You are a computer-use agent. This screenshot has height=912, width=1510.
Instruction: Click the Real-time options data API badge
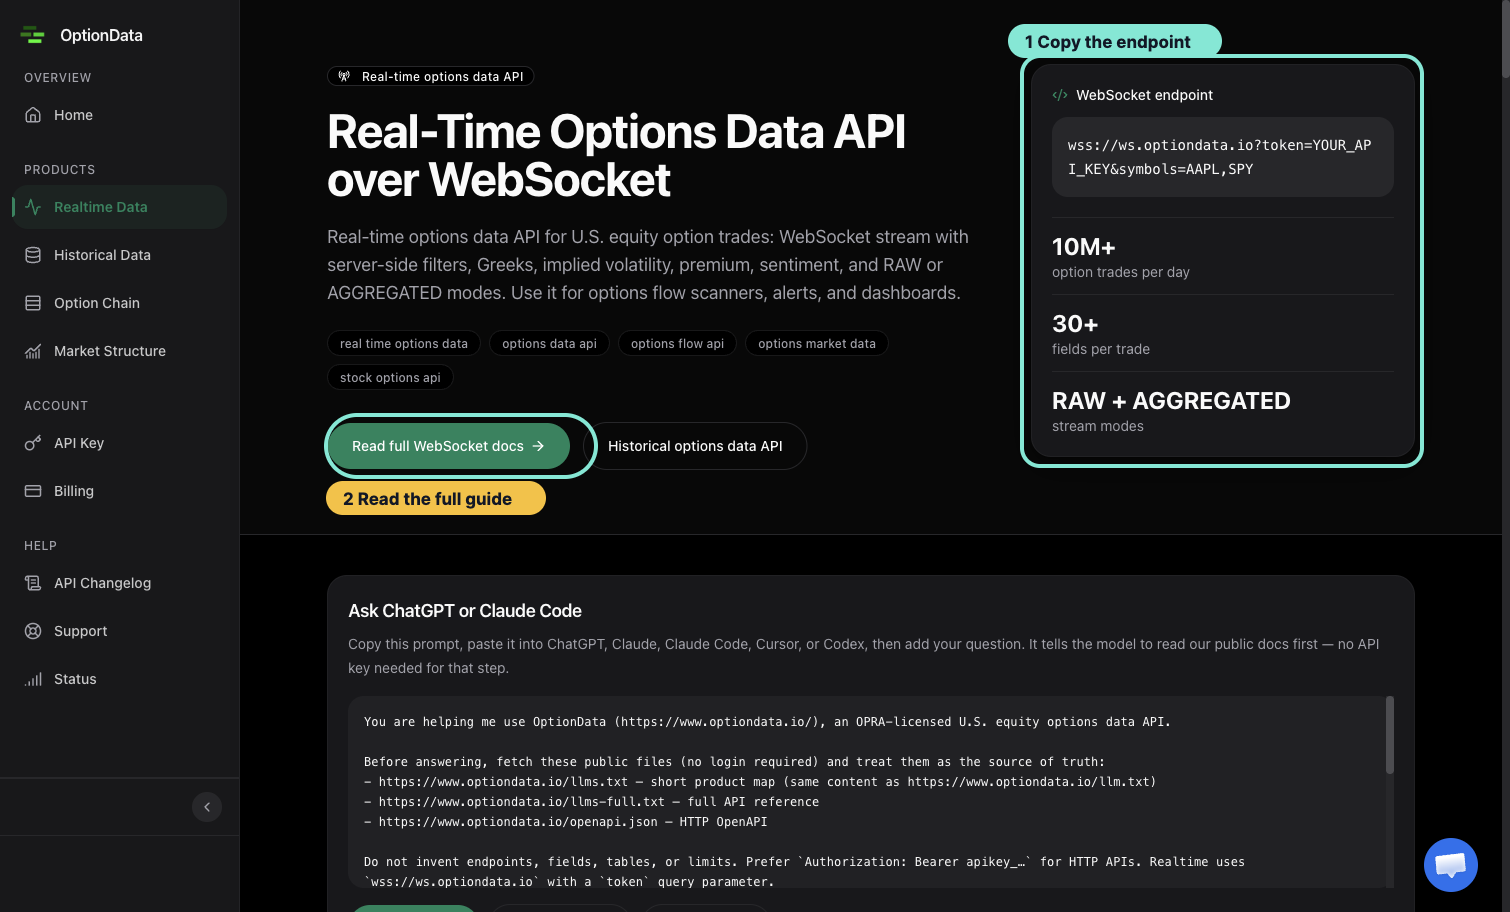431,76
